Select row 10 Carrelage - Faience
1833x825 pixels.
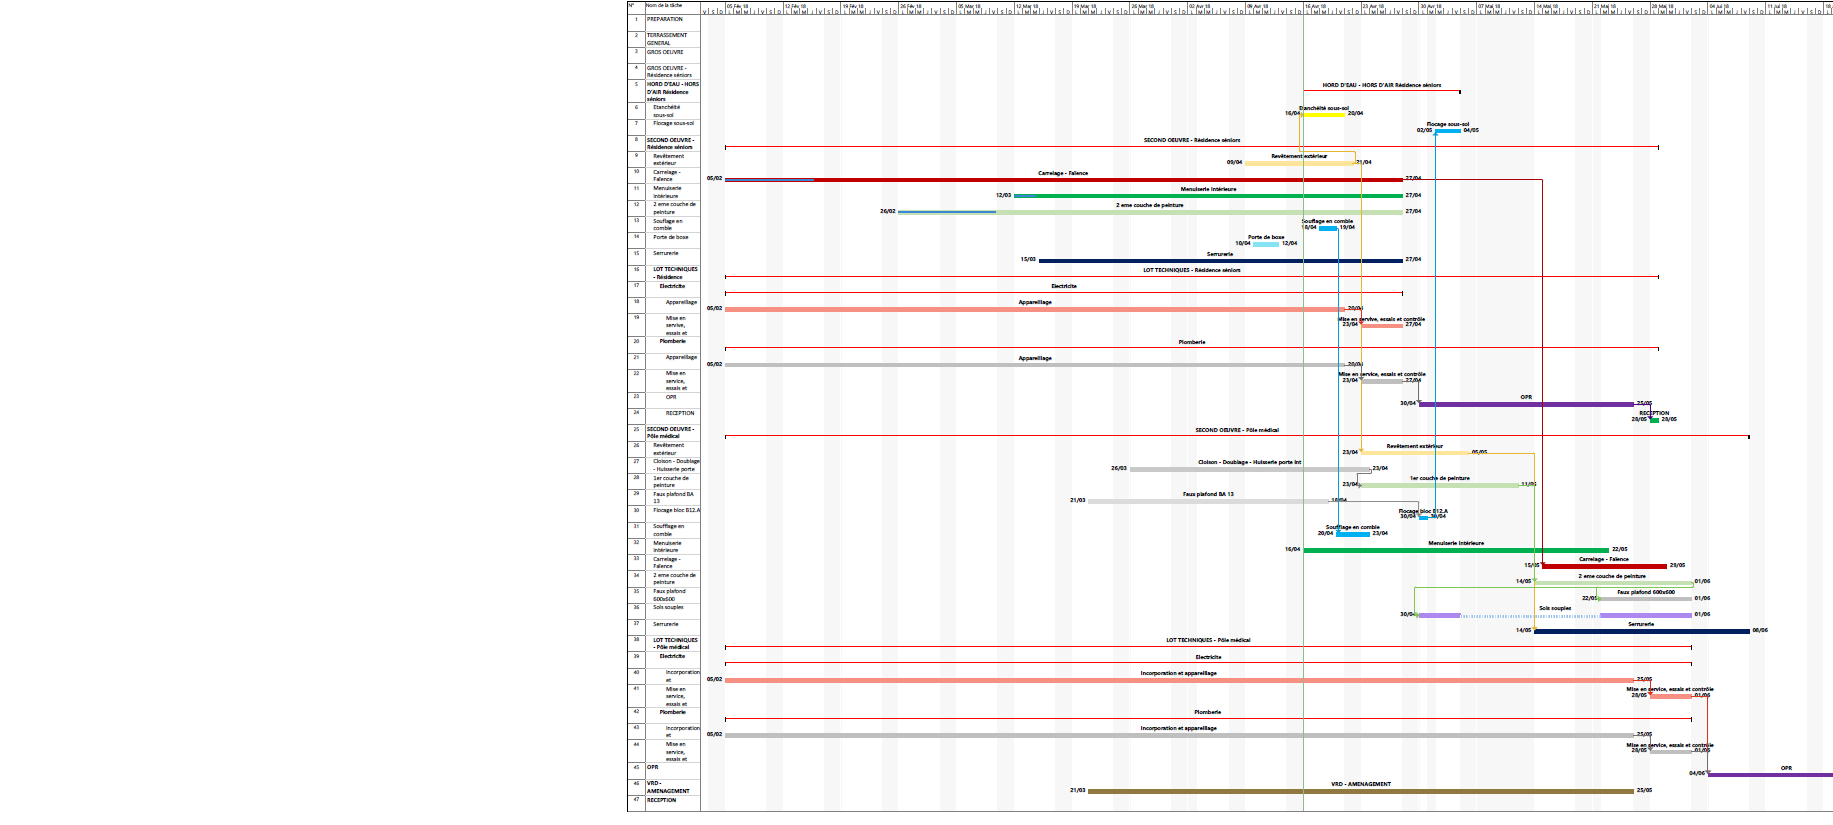click(664, 175)
